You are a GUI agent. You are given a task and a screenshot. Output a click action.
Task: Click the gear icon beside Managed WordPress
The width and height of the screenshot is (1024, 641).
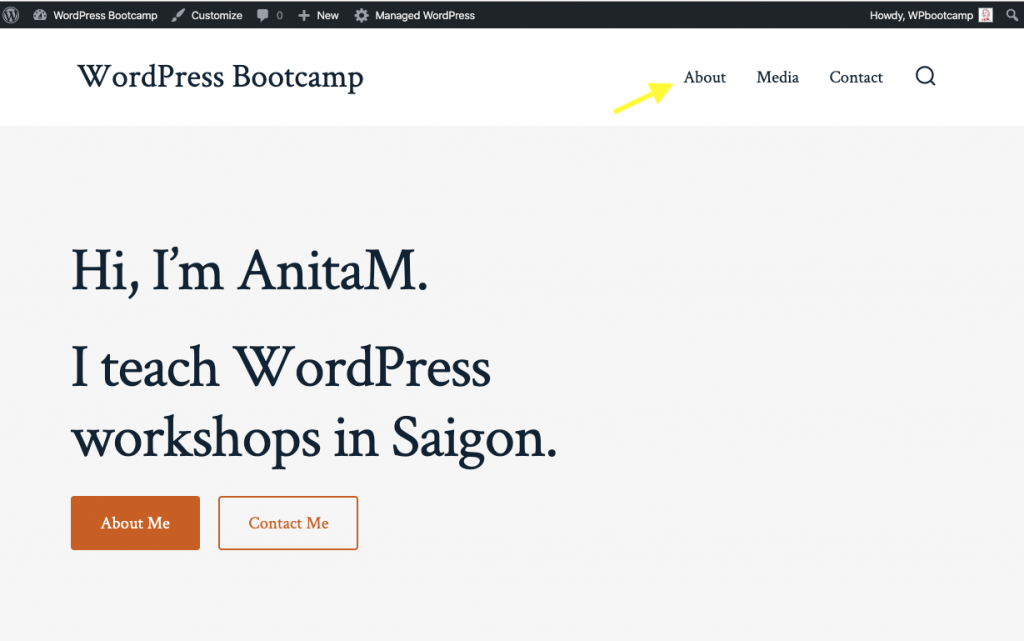tap(362, 15)
